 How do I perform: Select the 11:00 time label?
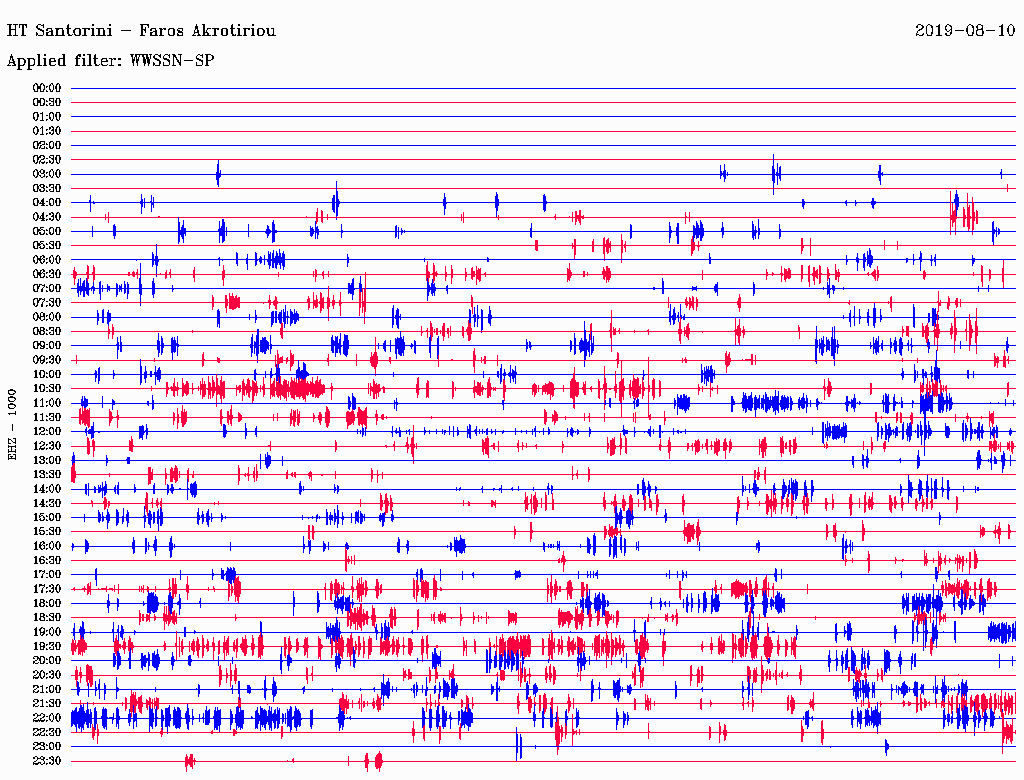tap(47, 403)
